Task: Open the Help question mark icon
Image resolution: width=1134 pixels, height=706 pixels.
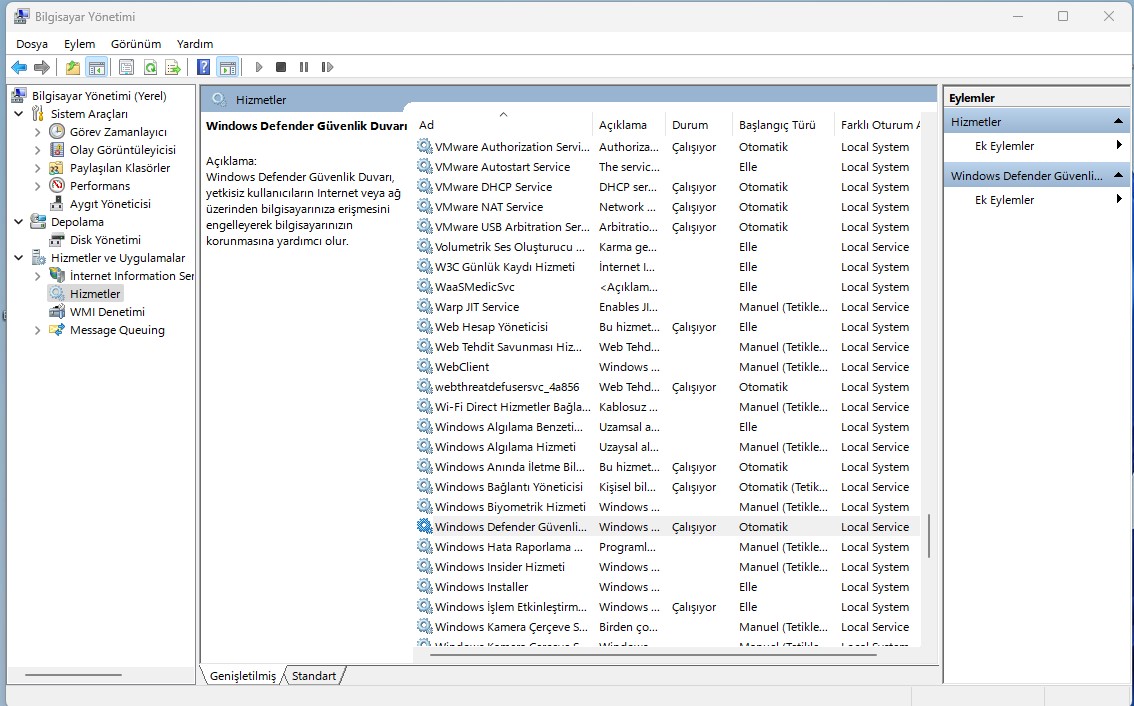Action: [204, 67]
